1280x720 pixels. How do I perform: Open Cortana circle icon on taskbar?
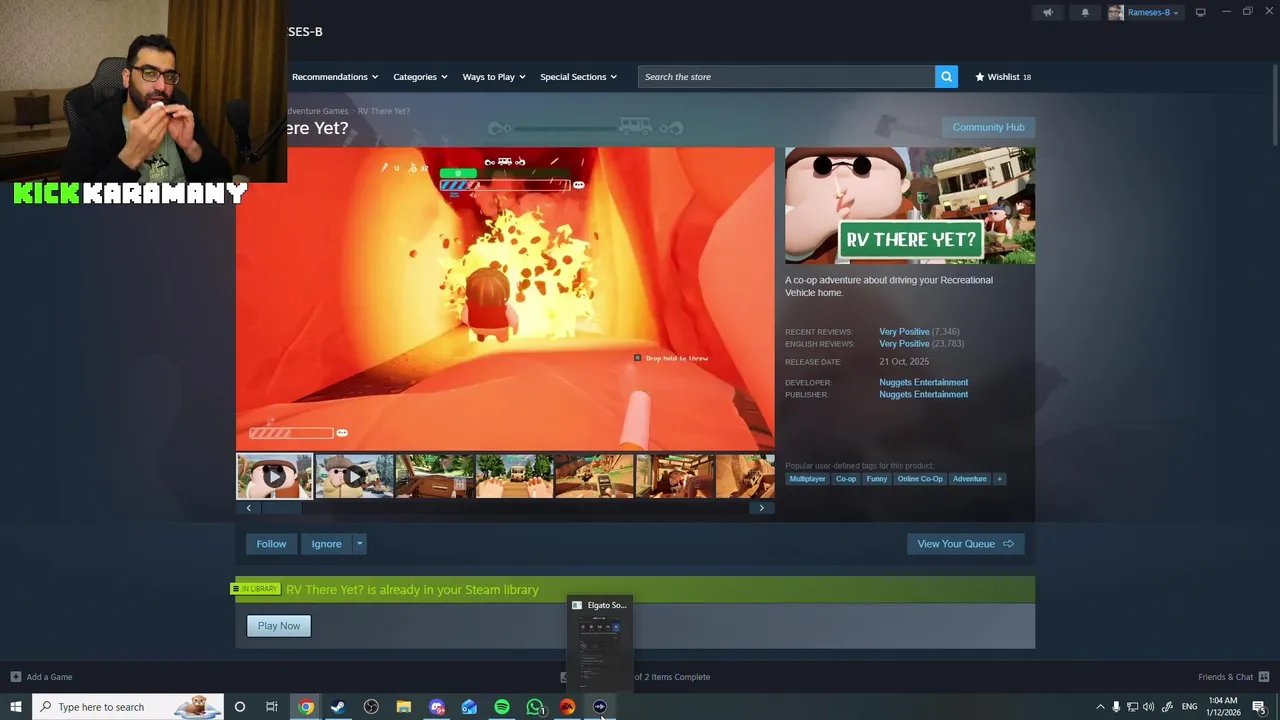[239, 707]
